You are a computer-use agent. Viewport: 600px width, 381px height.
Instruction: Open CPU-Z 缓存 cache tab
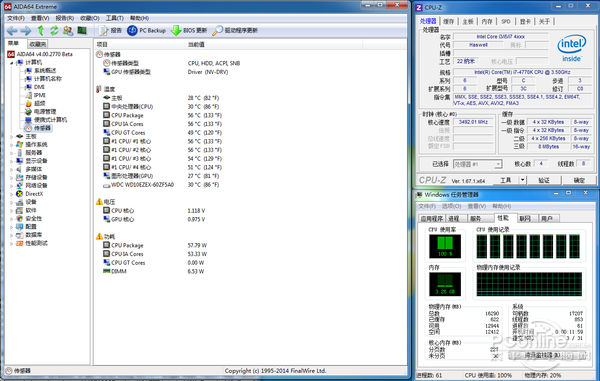[x=448, y=21]
